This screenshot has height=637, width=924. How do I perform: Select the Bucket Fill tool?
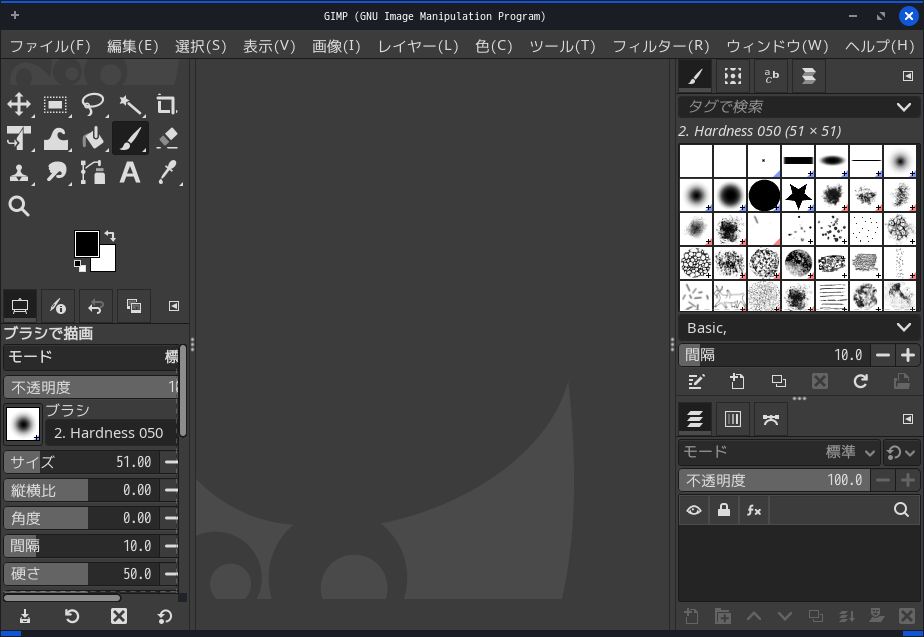[x=93, y=138]
